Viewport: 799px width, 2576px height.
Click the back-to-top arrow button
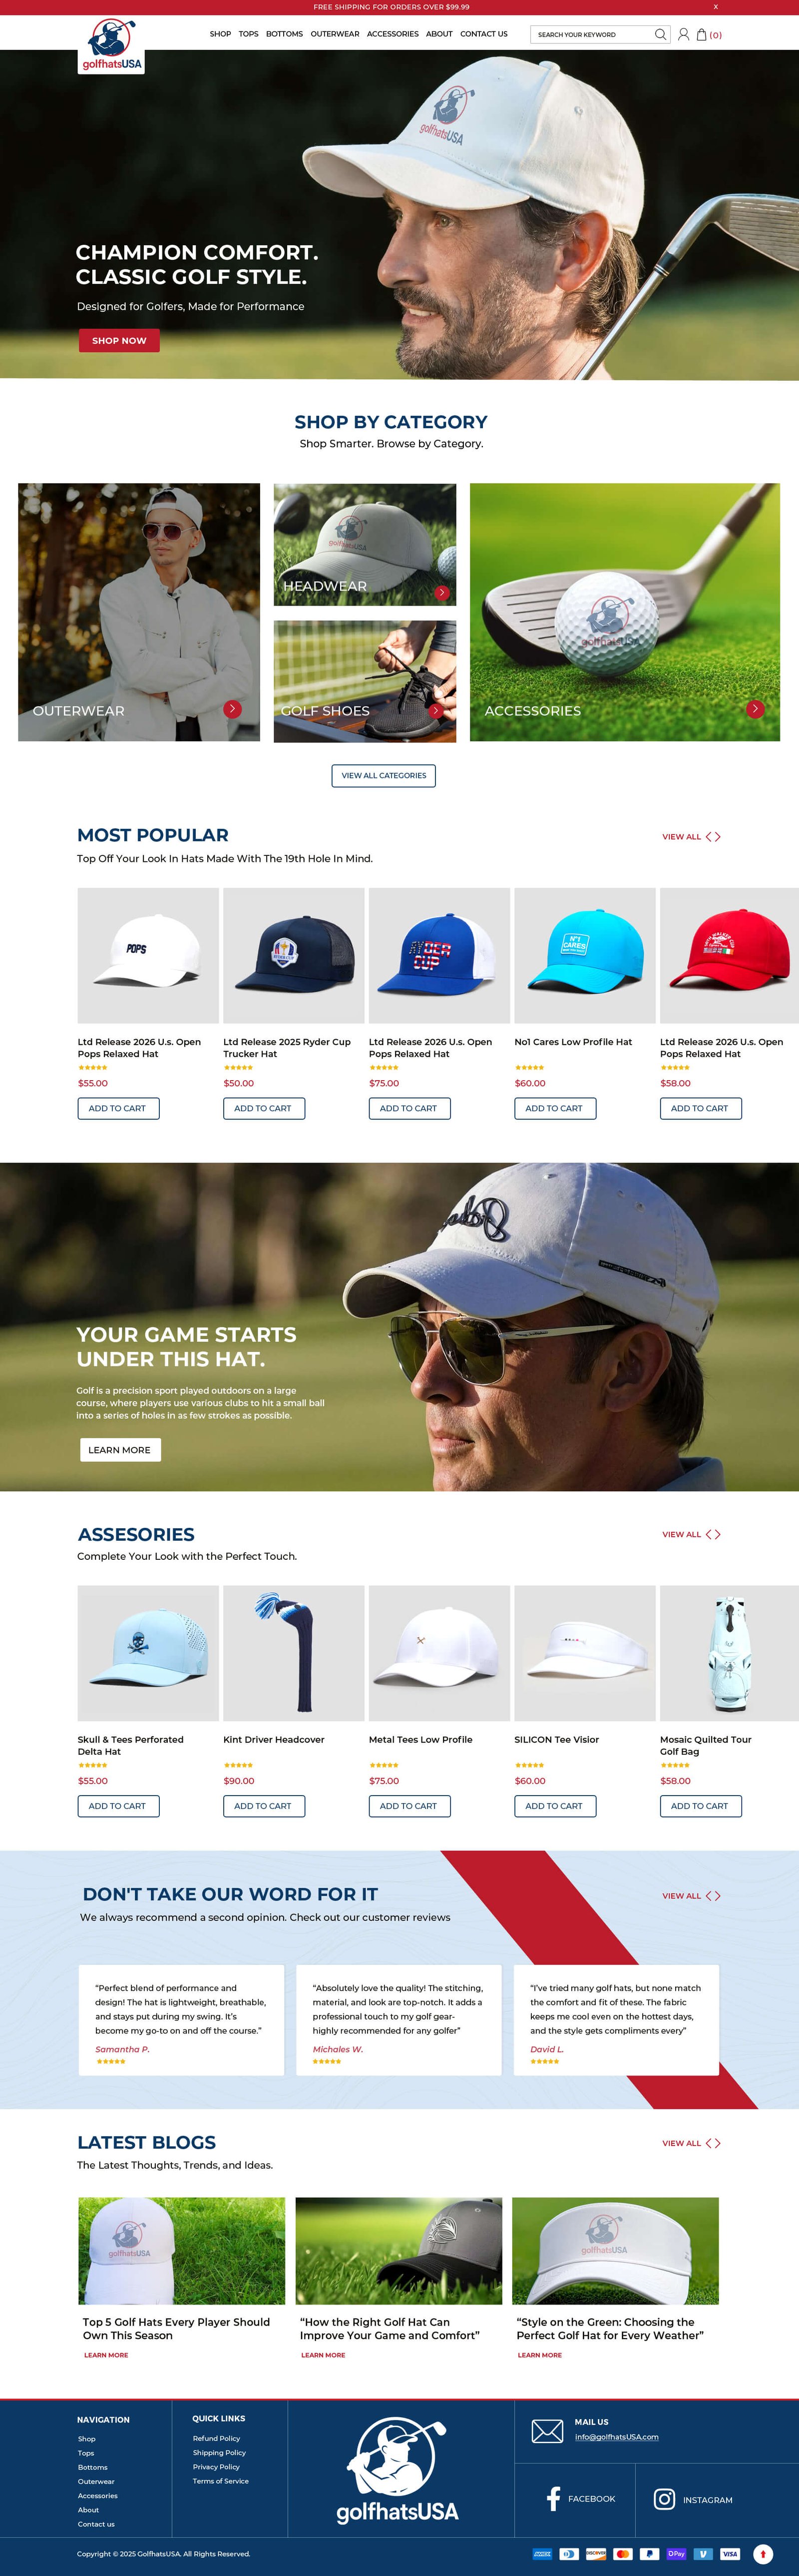point(763,2554)
